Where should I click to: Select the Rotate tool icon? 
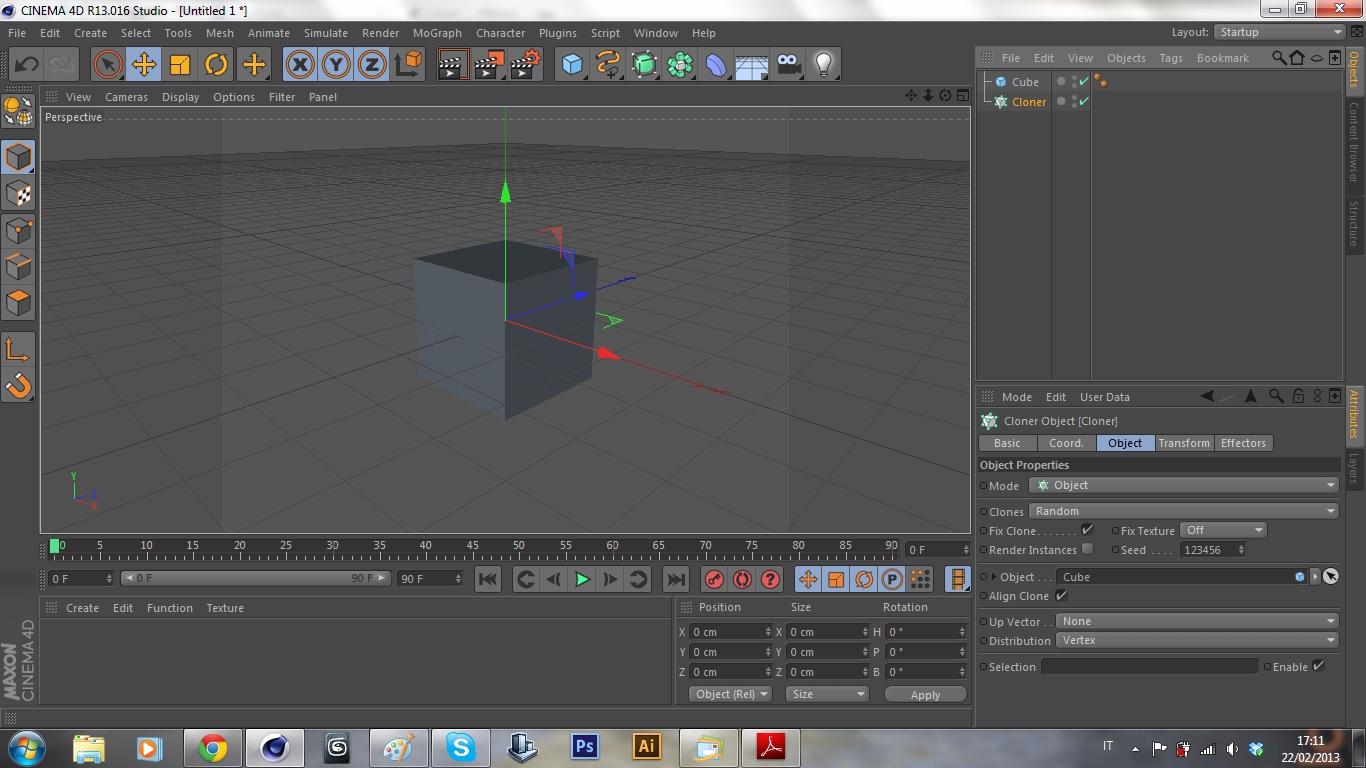[x=216, y=65]
